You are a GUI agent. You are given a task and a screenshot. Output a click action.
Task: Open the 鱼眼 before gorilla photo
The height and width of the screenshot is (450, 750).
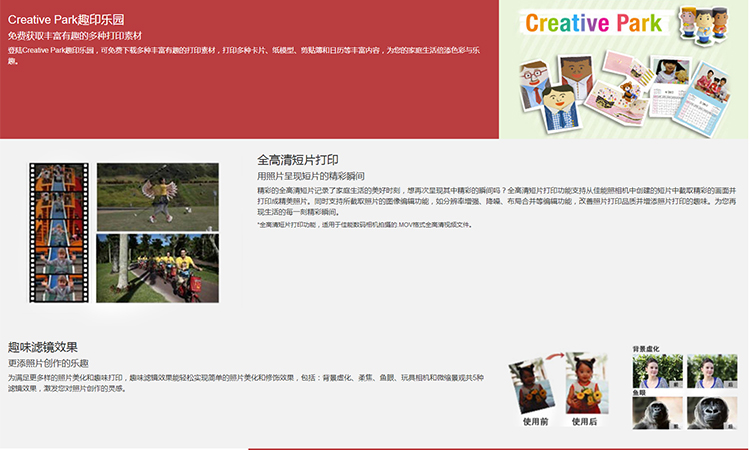pos(658,413)
